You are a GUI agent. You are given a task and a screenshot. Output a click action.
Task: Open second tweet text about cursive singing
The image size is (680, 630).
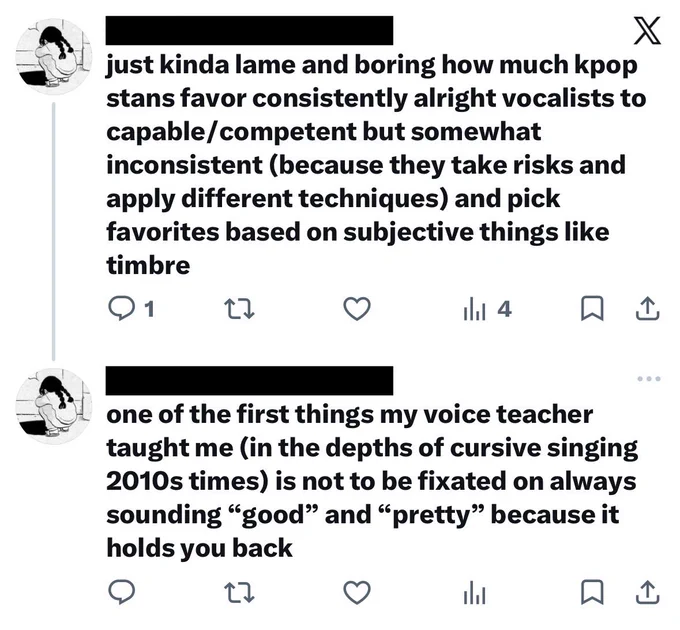pyautogui.click(x=372, y=481)
